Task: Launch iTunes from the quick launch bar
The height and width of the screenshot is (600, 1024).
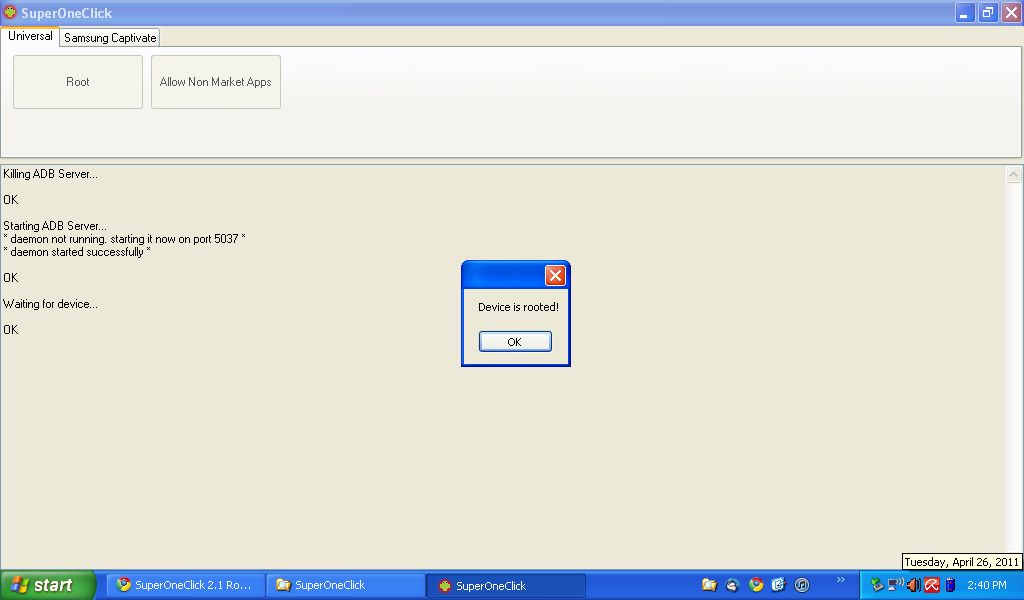Action: [804, 585]
